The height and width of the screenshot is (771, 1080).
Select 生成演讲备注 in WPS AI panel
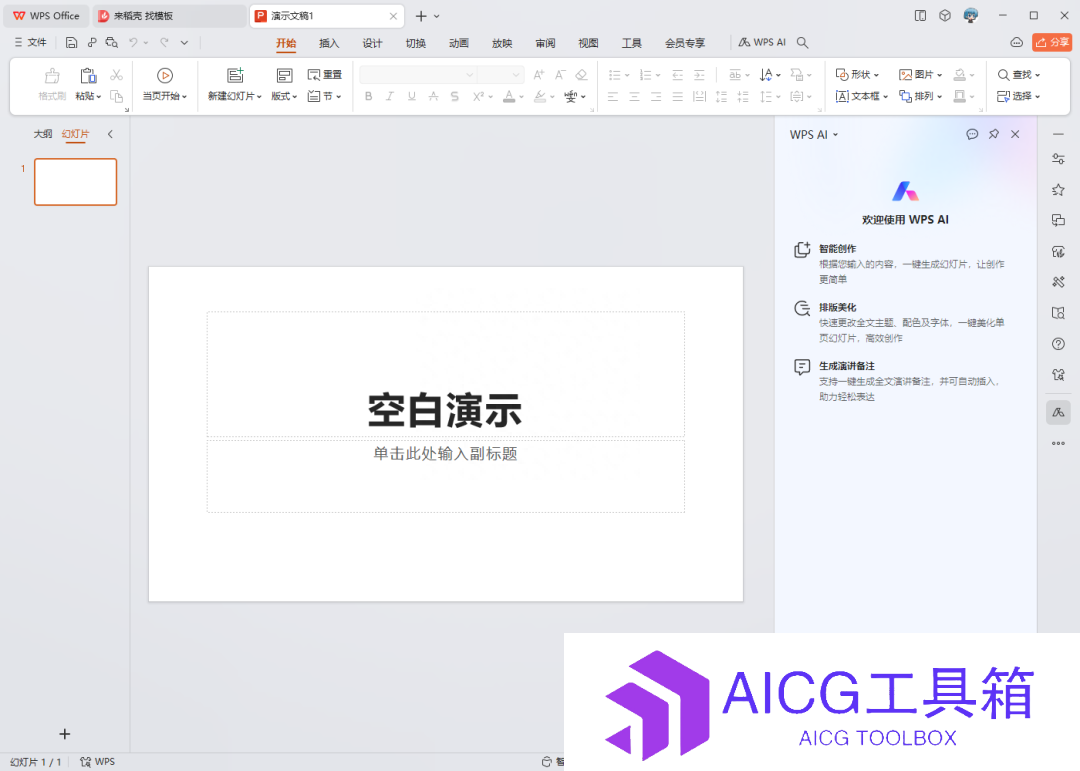tap(899, 381)
